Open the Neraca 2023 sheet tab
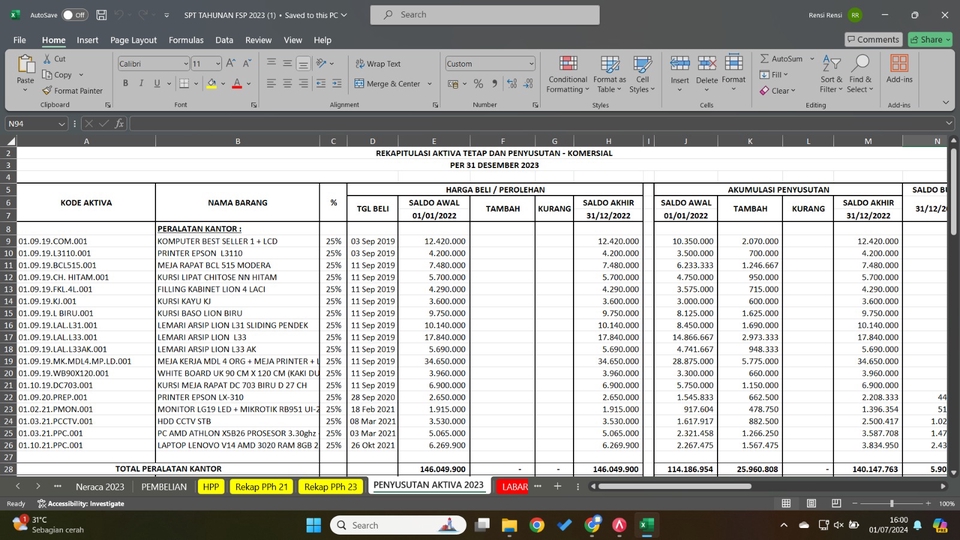The image size is (960, 540). tap(100, 487)
